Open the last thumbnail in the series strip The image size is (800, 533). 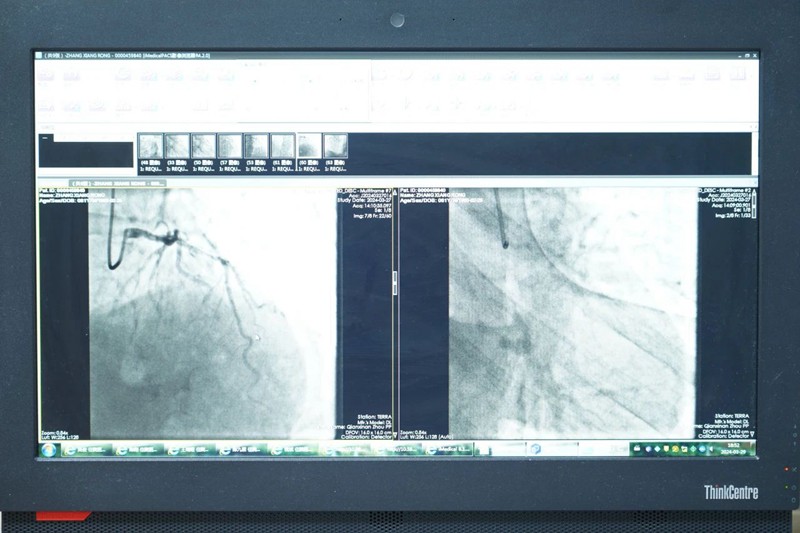335,147
